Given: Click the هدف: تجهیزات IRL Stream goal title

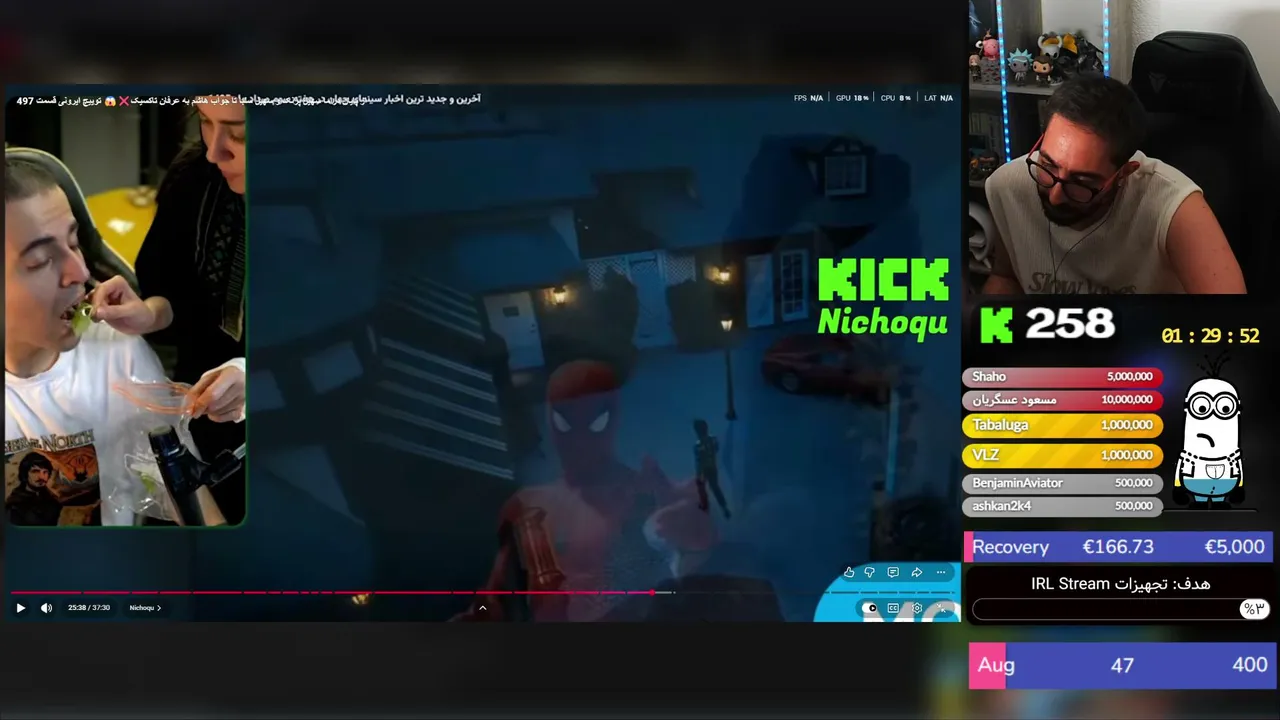Looking at the screenshot, I should coord(1120,584).
